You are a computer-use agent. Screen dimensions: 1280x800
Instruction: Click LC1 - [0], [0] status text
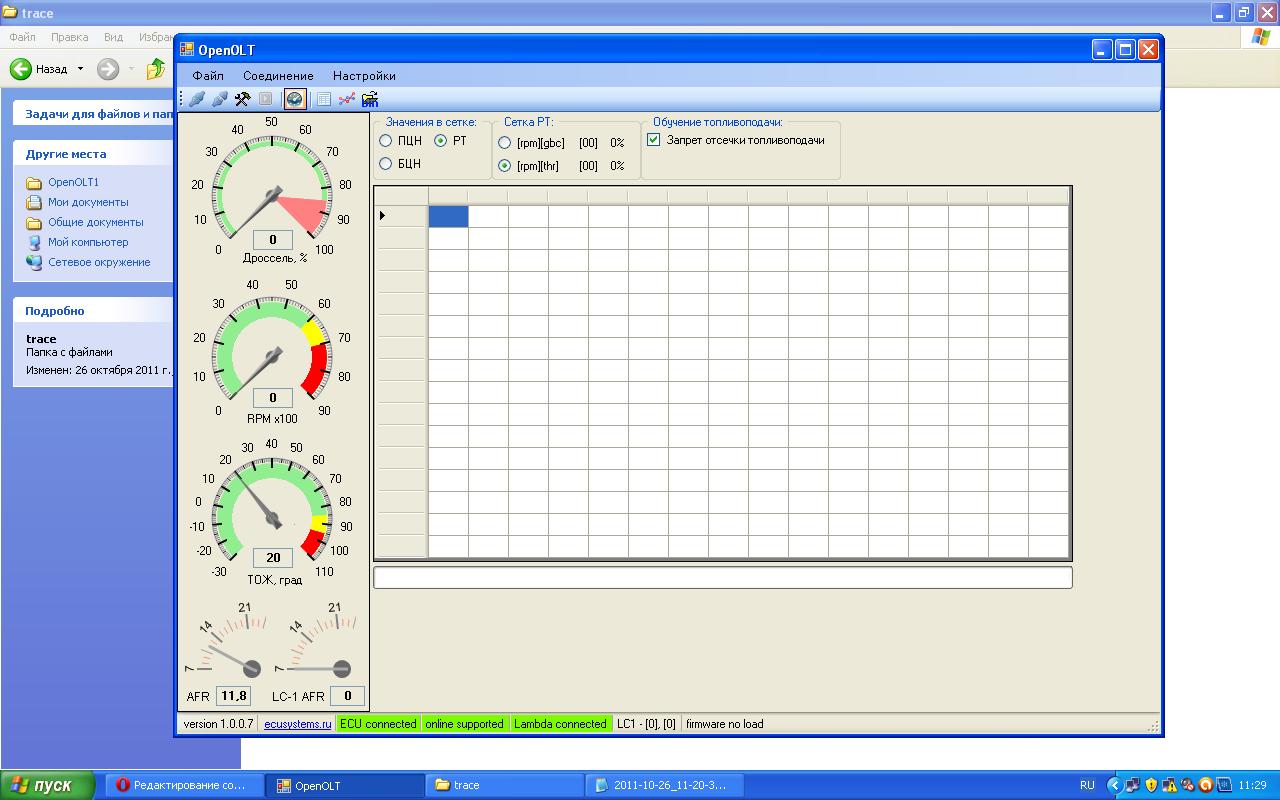pyautogui.click(x=646, y=724)
